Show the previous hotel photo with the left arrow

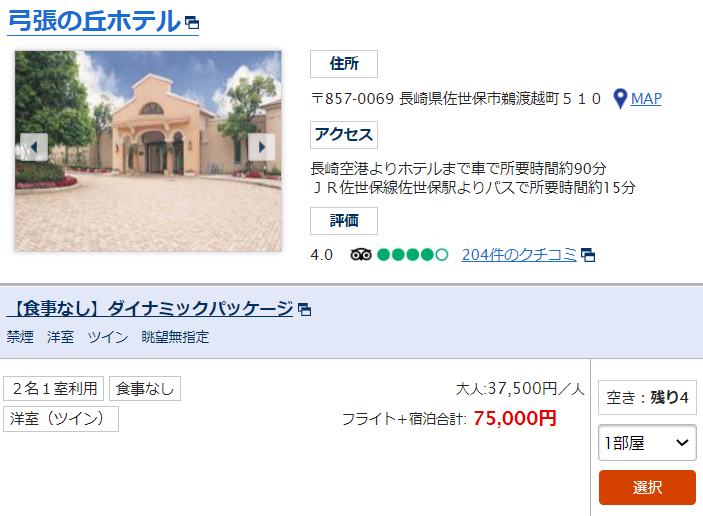tap(34, 147)
